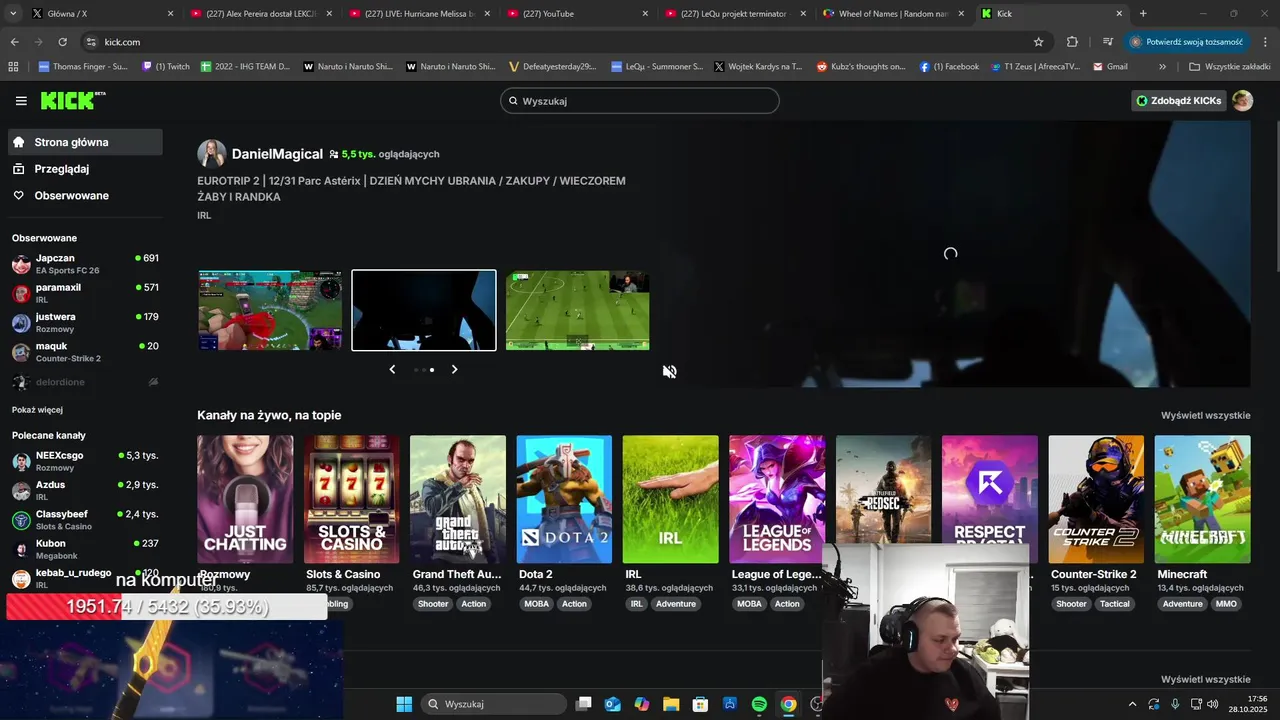The image size is (1280, 720).
Task: Open File Explorer from the taskbar
Action: coord(671,704)
